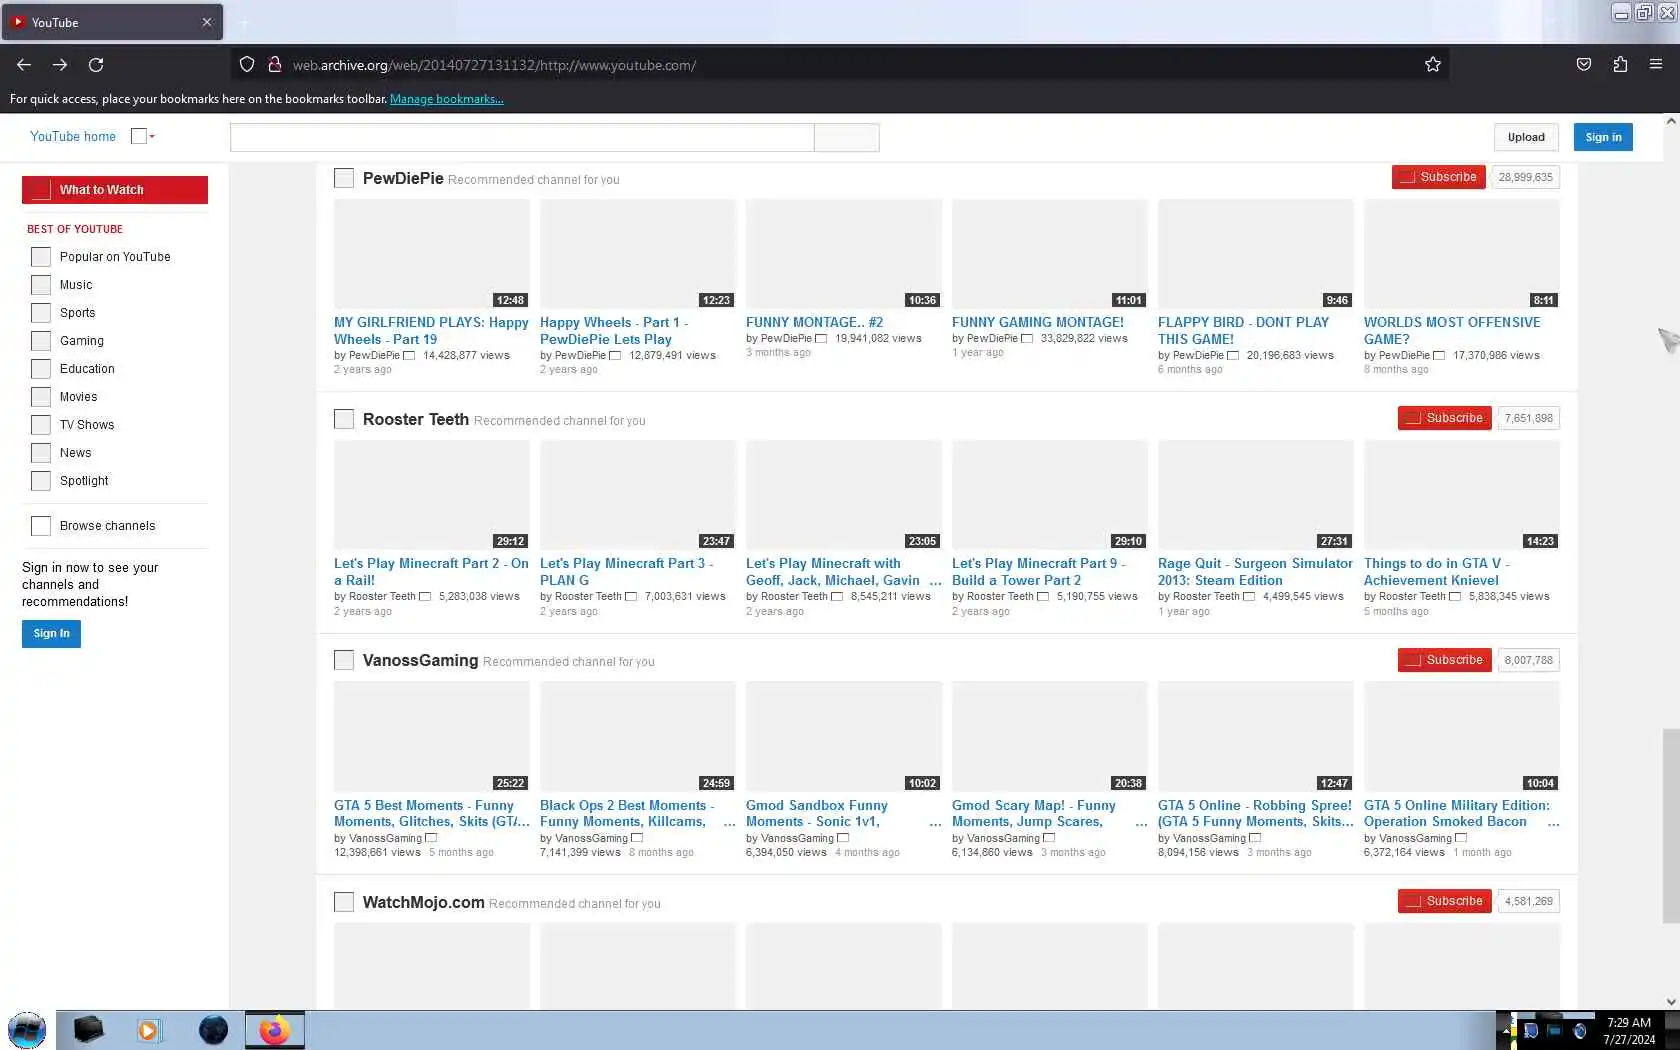This screenshot has width=1680, height=1050.
Task: Click the search button beside the search box
Action: click(846, 137)
